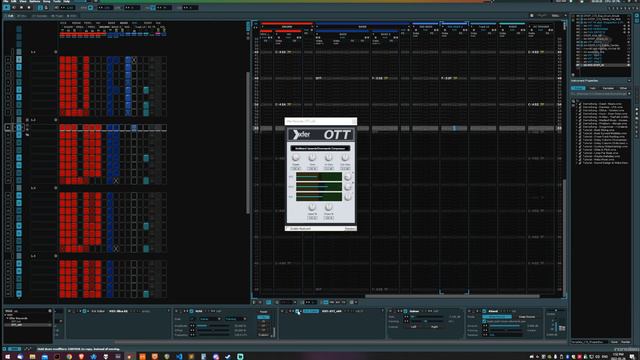Toggle the Gainer device on/off icon
Viewport: 640px width, 360px height.
(405, 311)
